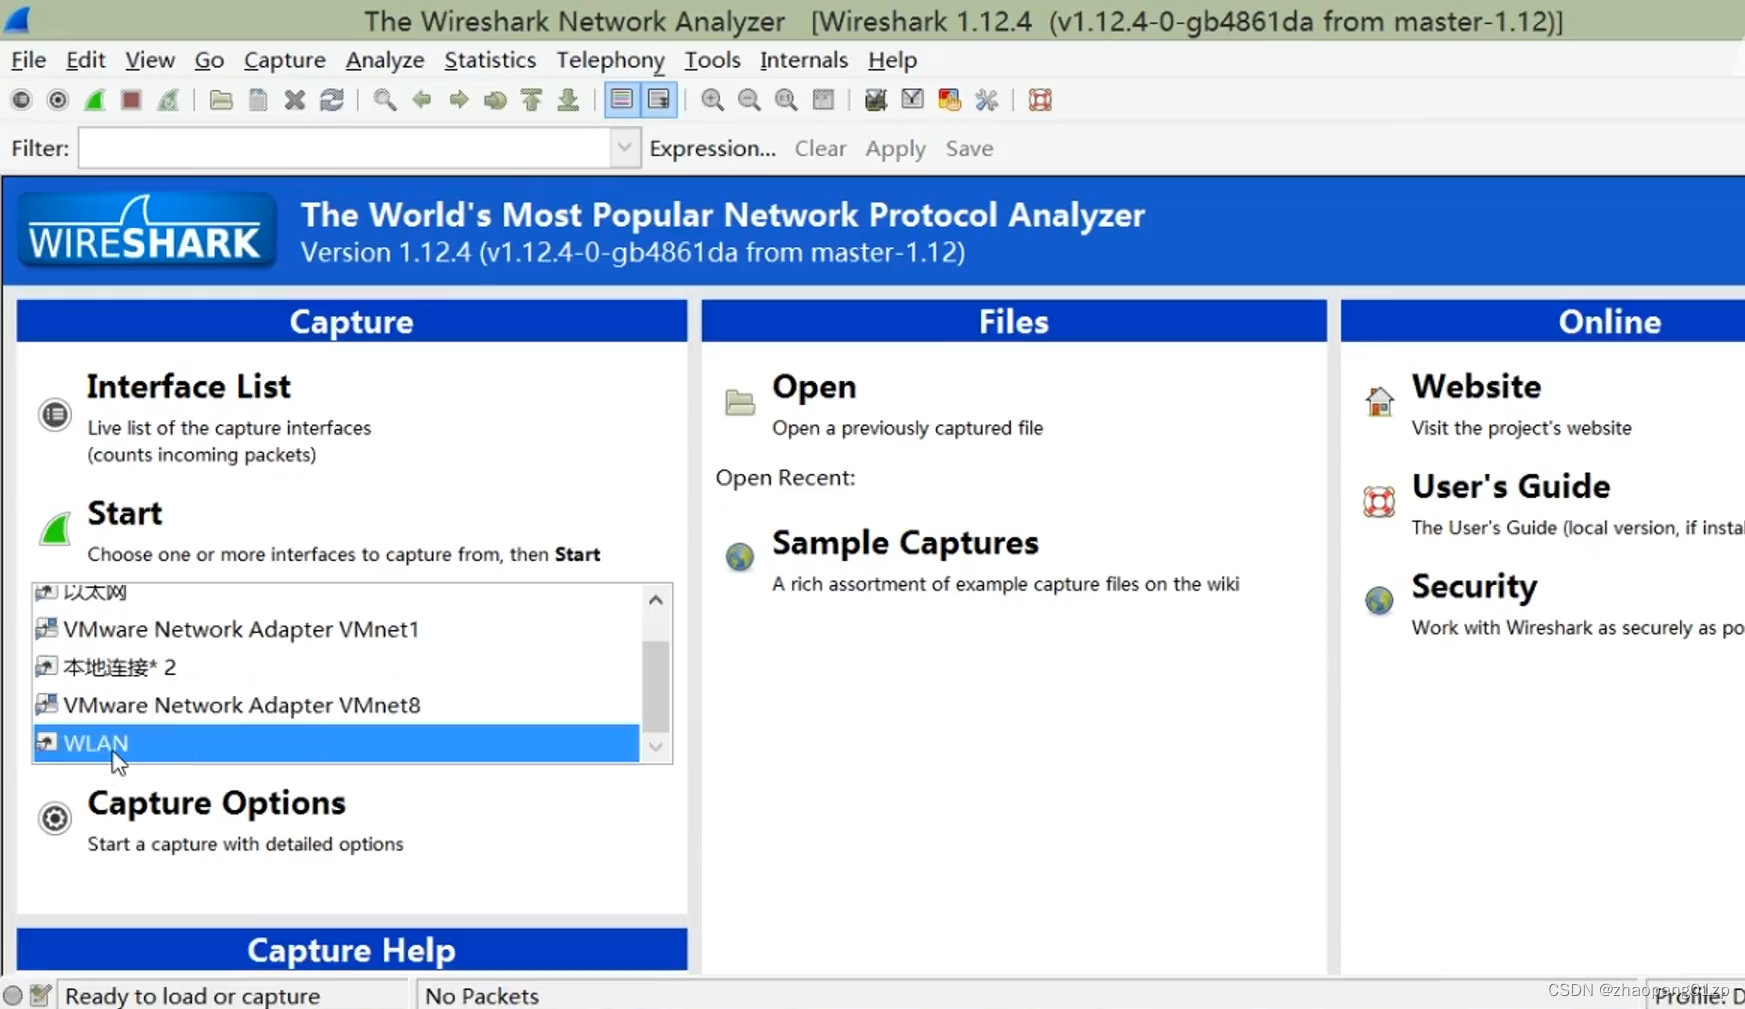Select the WLAN interface row
Viewport: 1745px width, 1009px height.
(336, 743)
